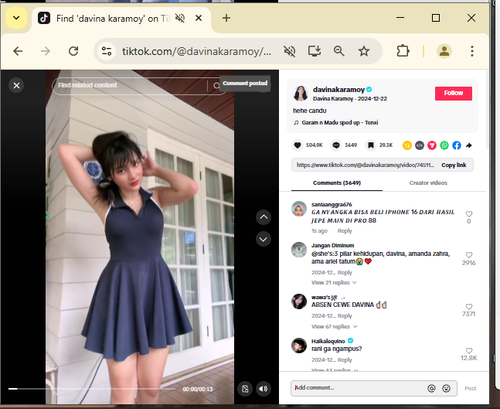Click the embed code icon
Screen dimensions: 500x409
(419, 145)
